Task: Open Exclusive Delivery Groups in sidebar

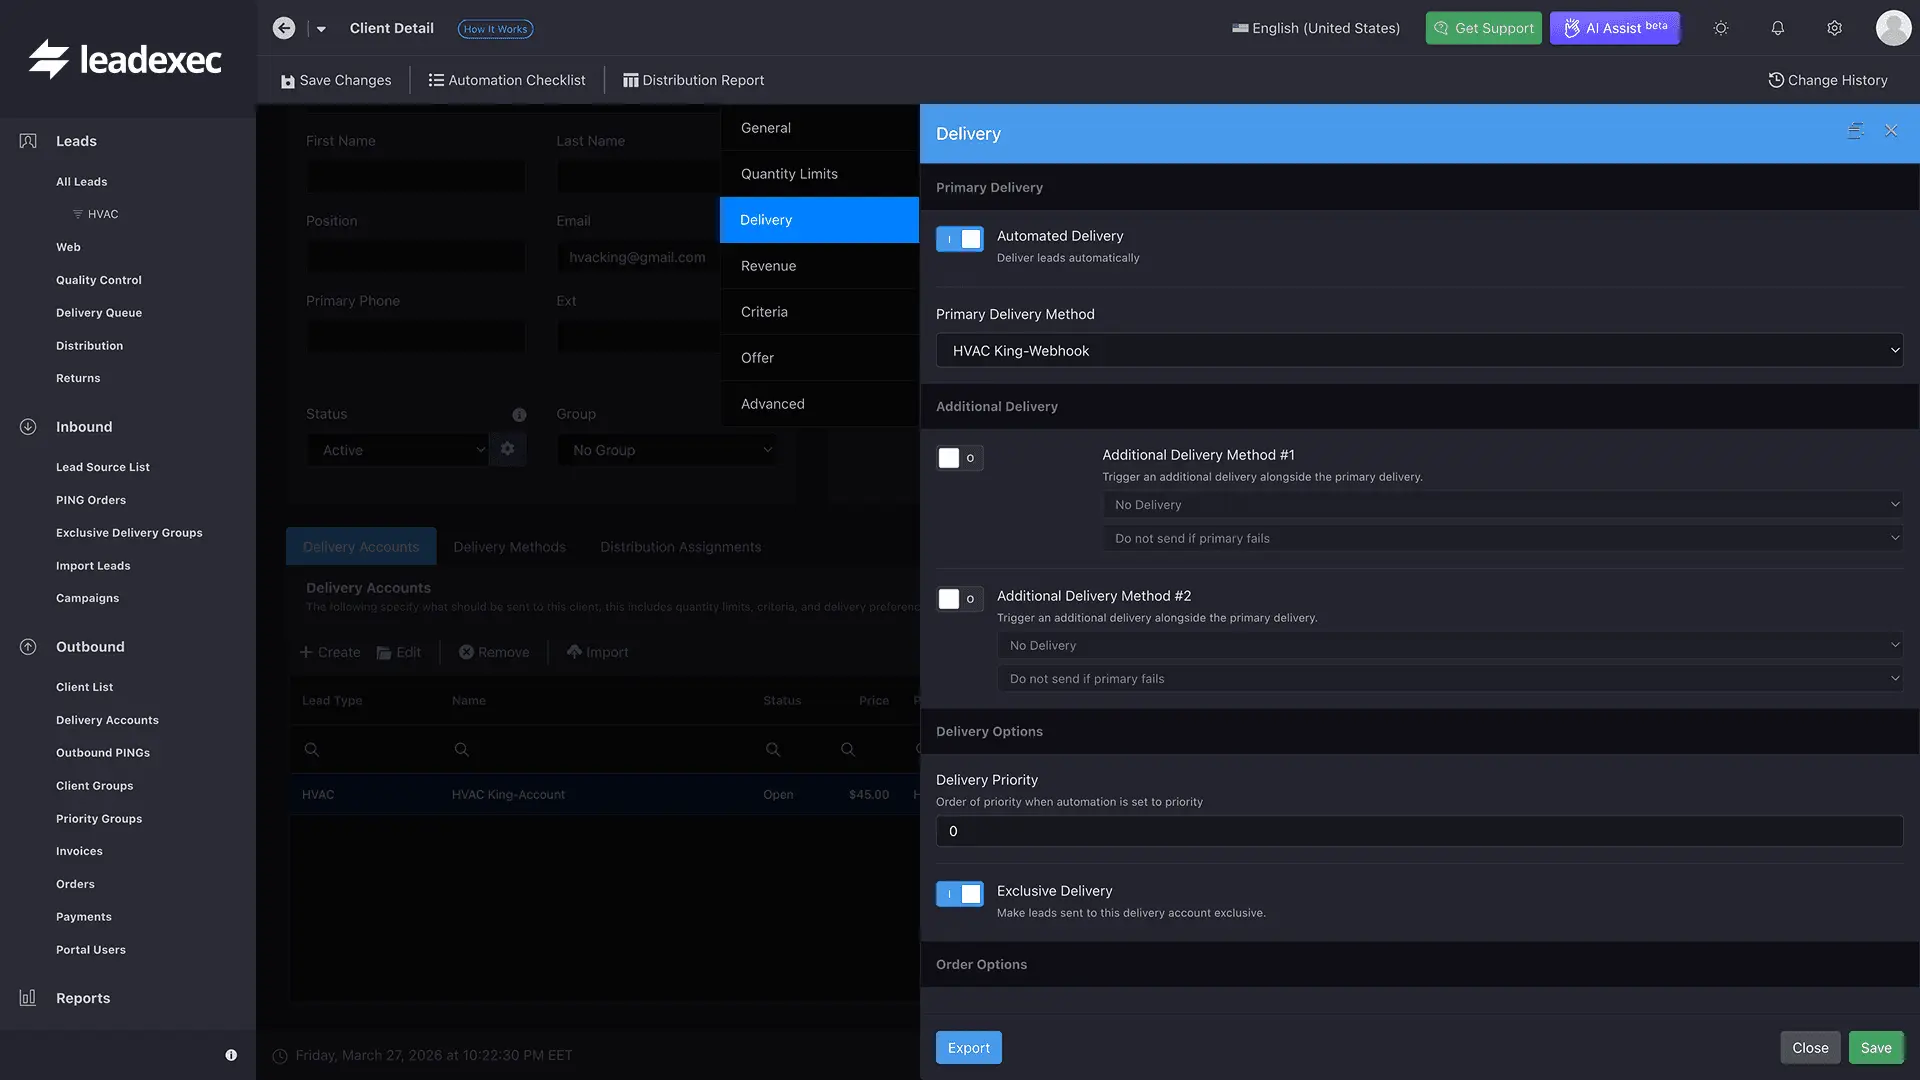Action: pos(129,533)
